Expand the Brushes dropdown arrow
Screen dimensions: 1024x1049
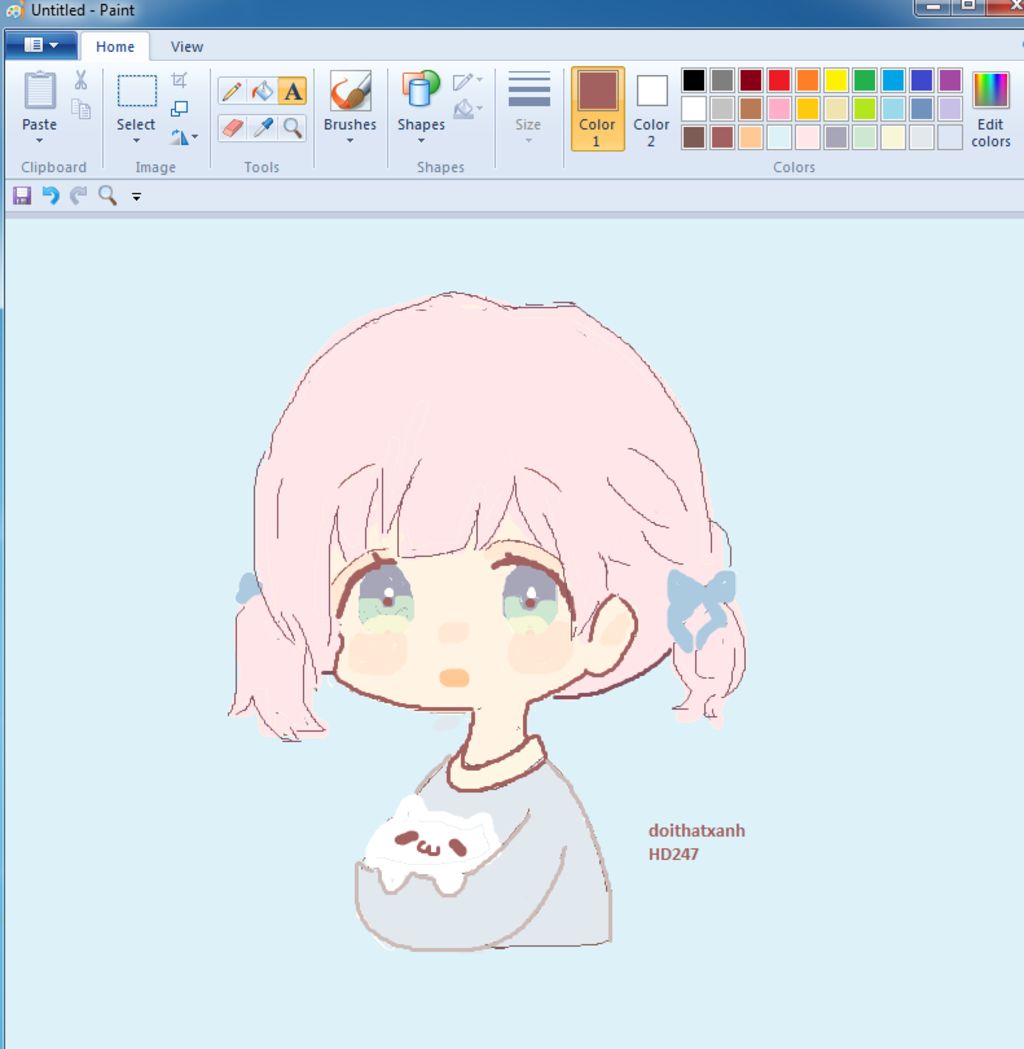click(350, 140)
